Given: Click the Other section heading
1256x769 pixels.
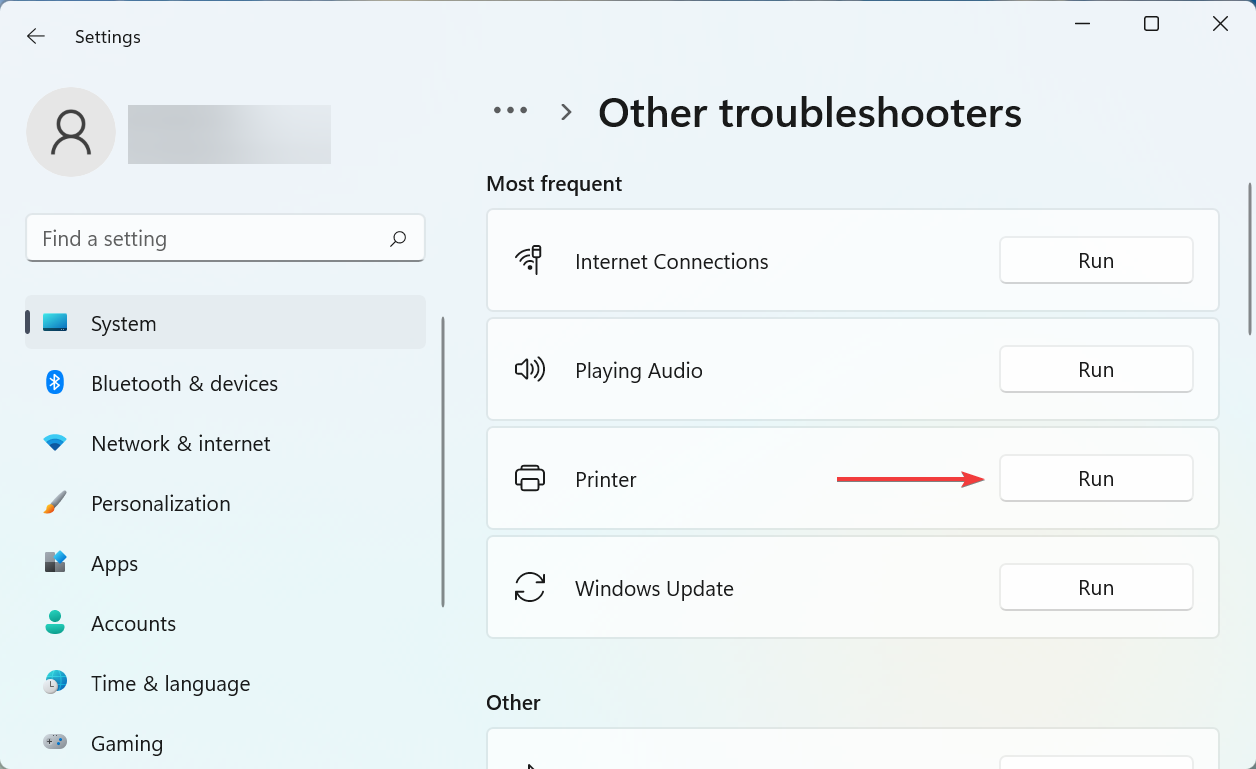Looking at the screenshot, I should 513,703.
